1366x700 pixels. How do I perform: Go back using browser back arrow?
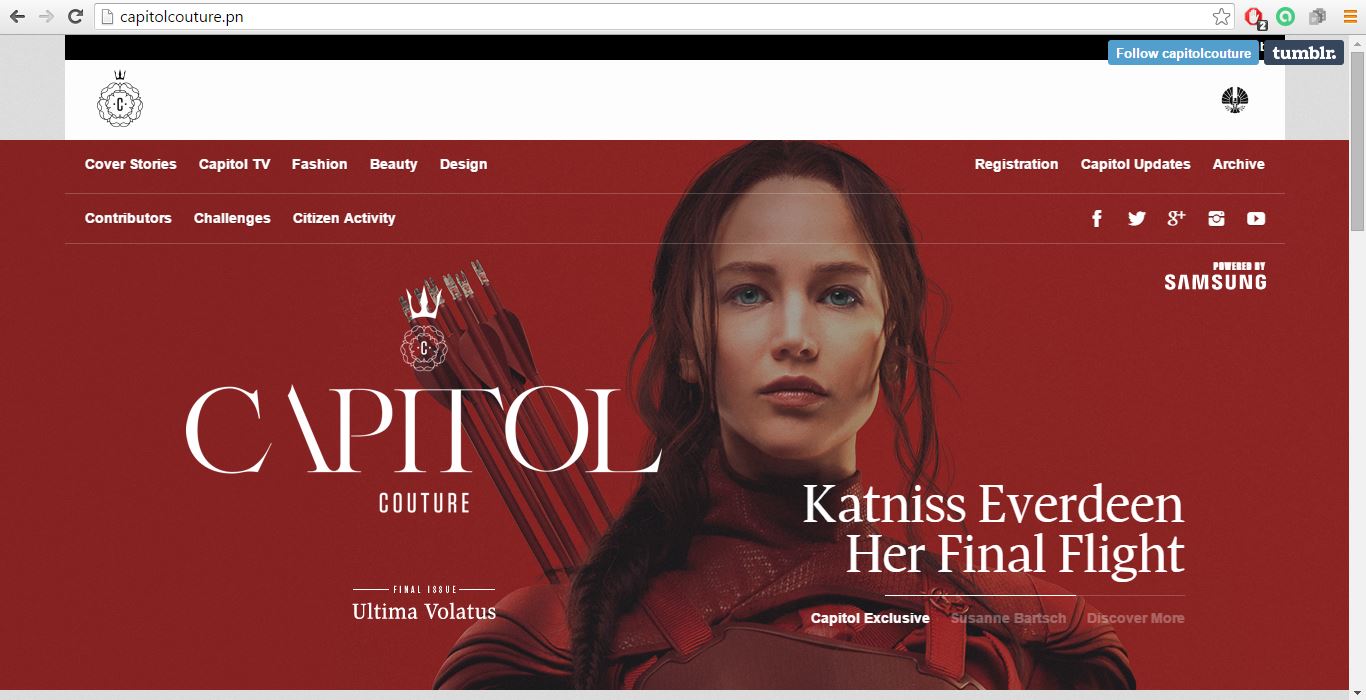[17, 16]
